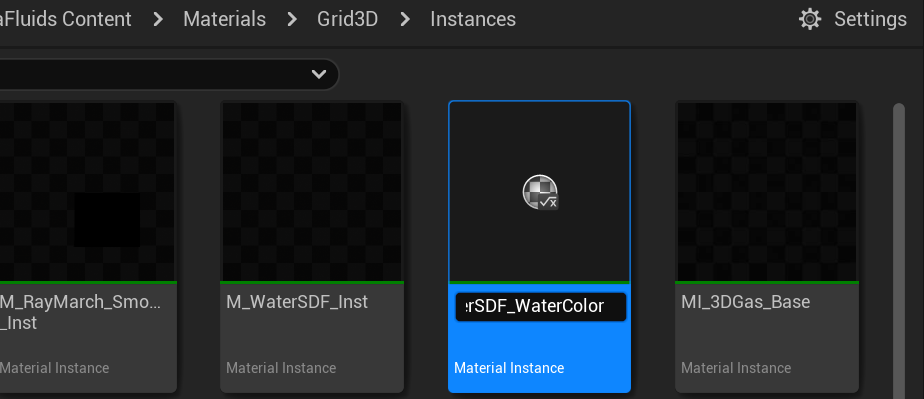The width and height of the screenshot is (924, 399).
Task: Click the vertical scrollbar of the asset view
Action: coord(899,250)
